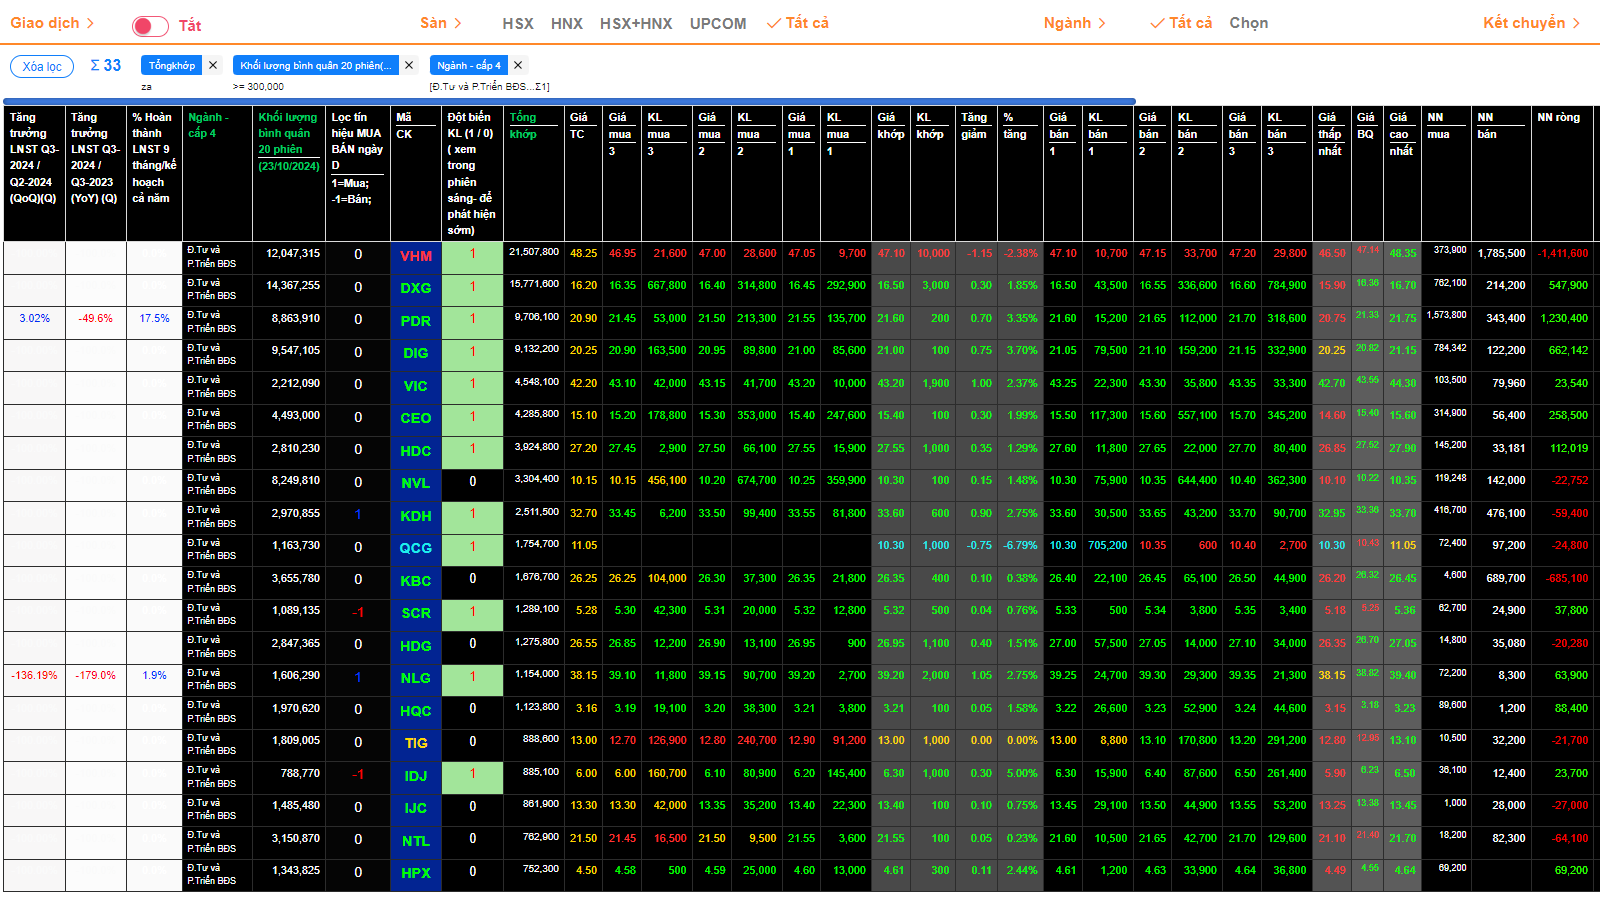
Task: Open the KDH stock ticker
Action: click(x=416, y=516)
